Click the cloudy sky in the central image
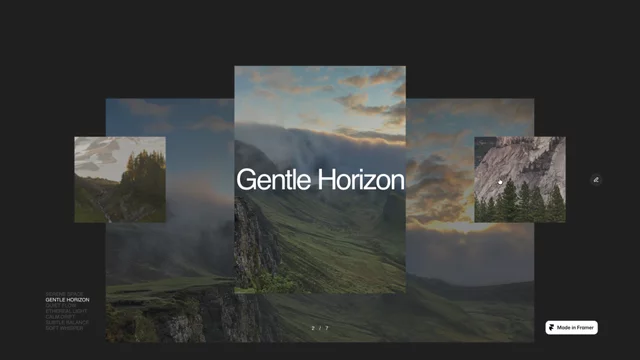Viewport: 640px width, 360px height. (x=320, y=98)
